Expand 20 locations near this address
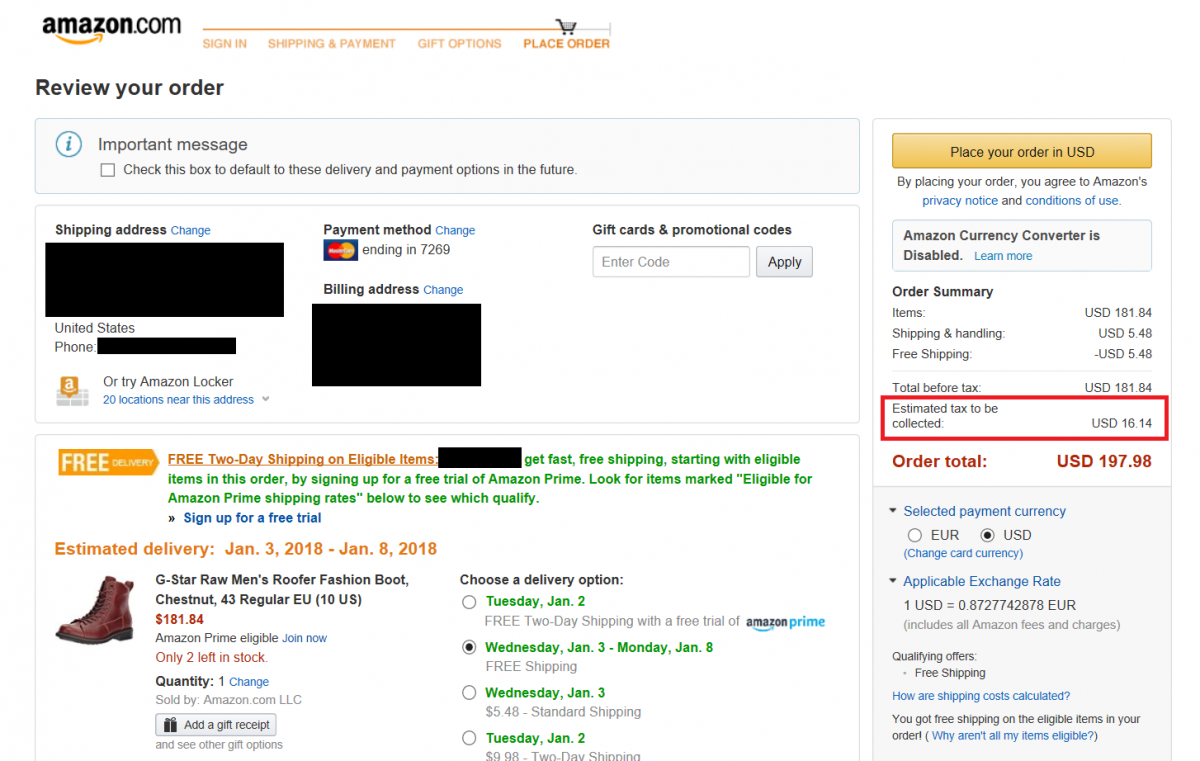 click(186, 400)
